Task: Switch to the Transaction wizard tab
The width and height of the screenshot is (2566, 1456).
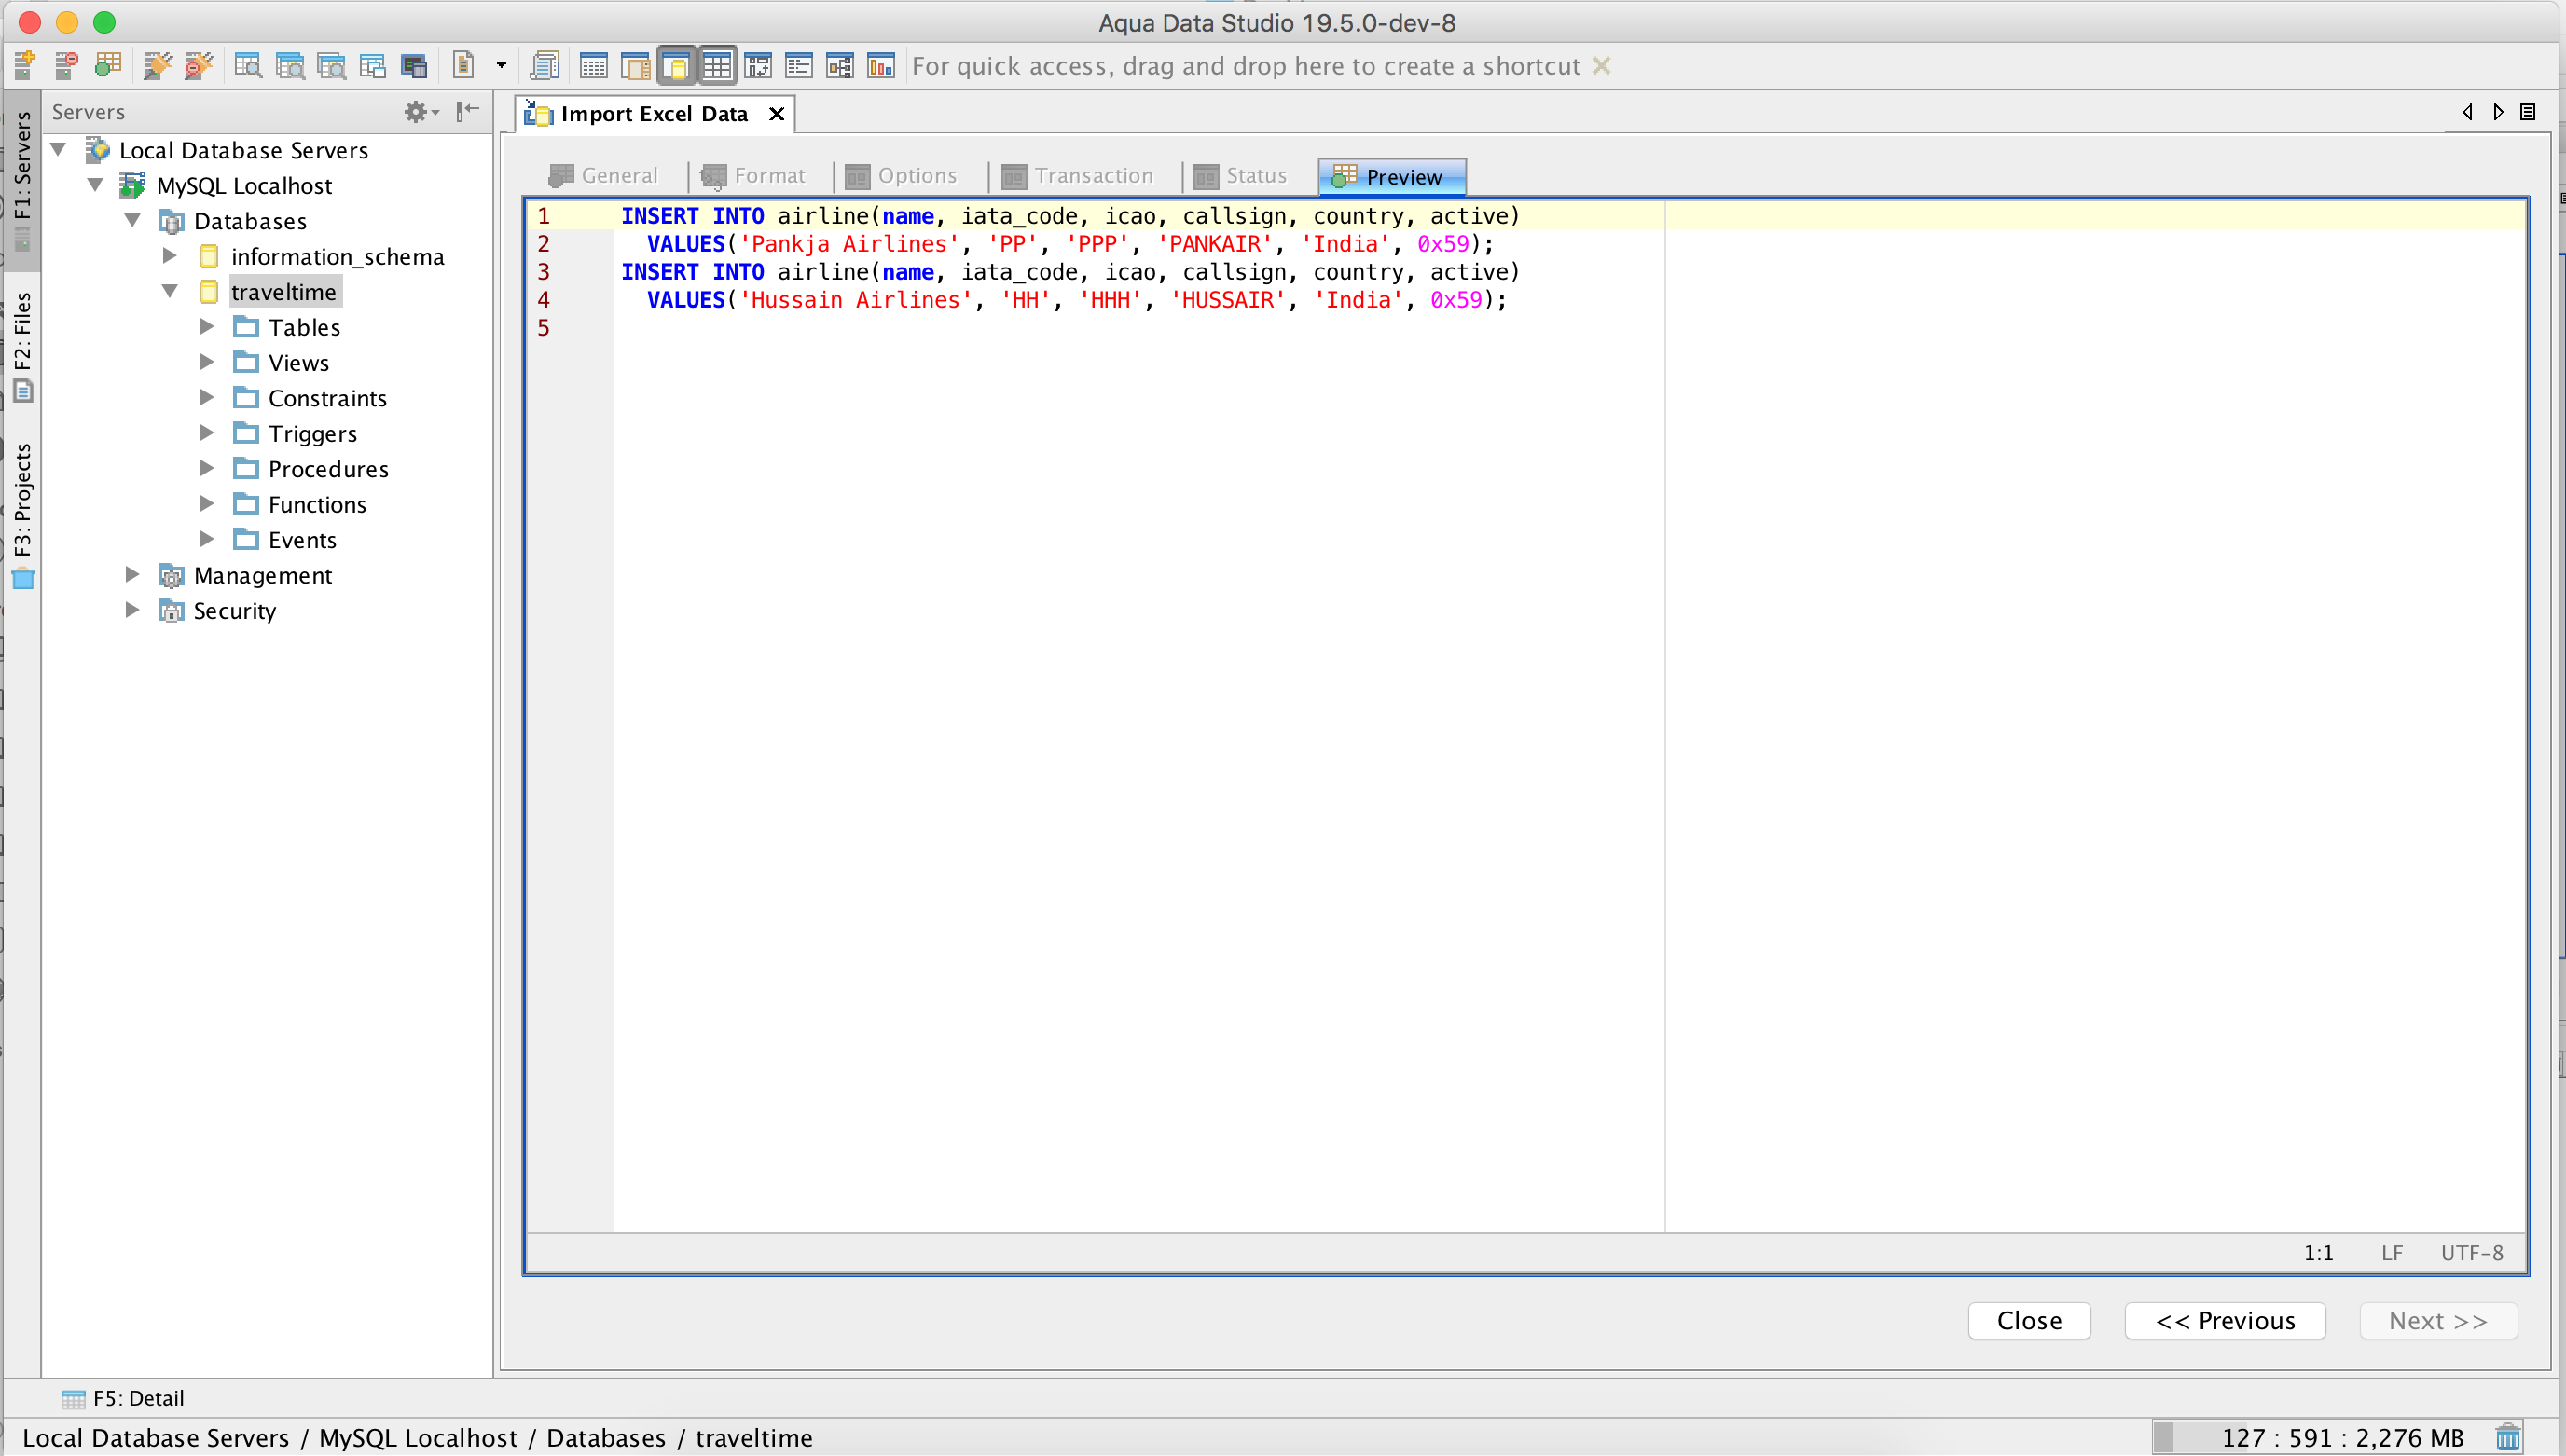Action: pos(1078,176)
